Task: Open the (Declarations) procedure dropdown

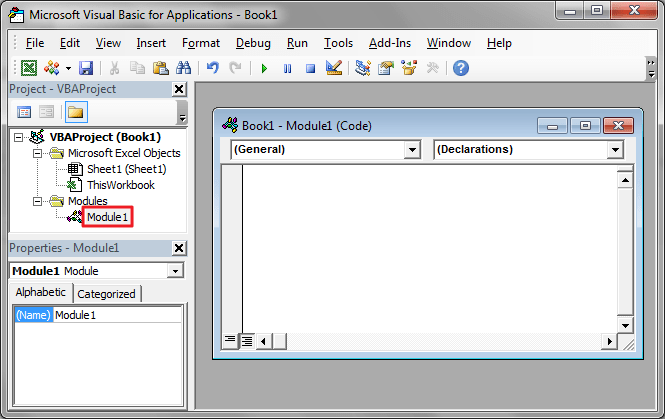Action: [615, 150]
